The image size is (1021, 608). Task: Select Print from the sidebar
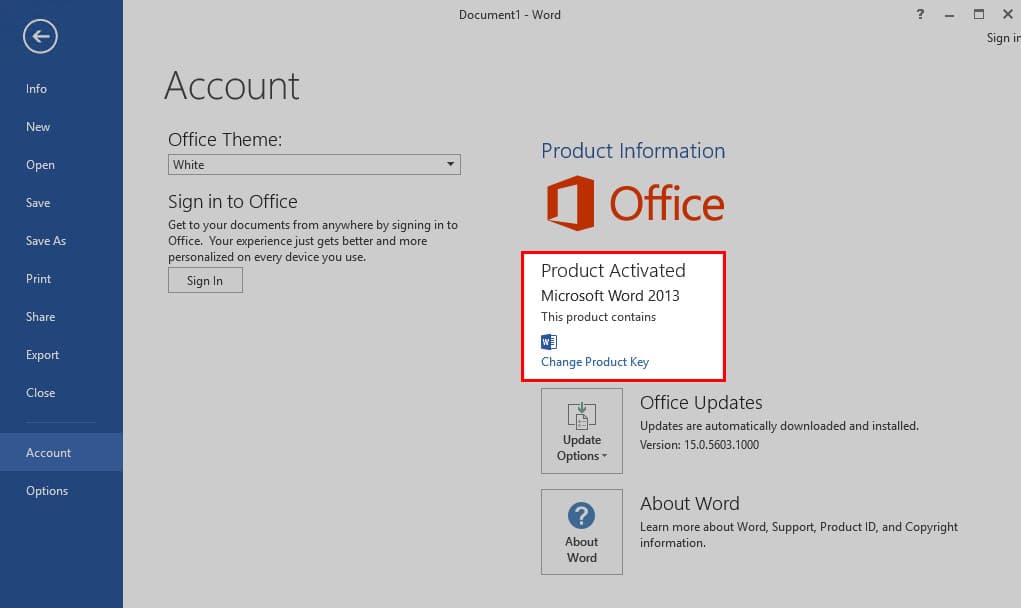coord(61,279)
